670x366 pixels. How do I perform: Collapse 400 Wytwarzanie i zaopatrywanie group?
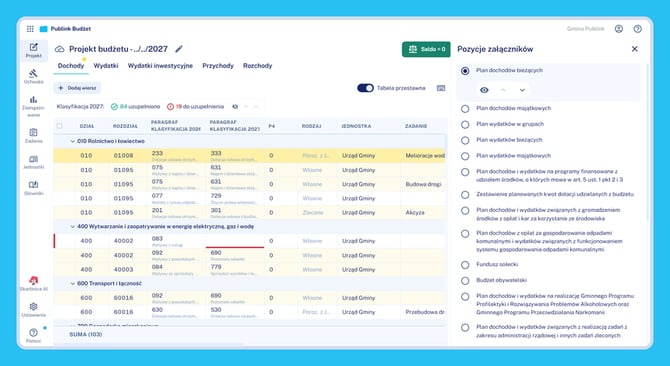[73, 226]
